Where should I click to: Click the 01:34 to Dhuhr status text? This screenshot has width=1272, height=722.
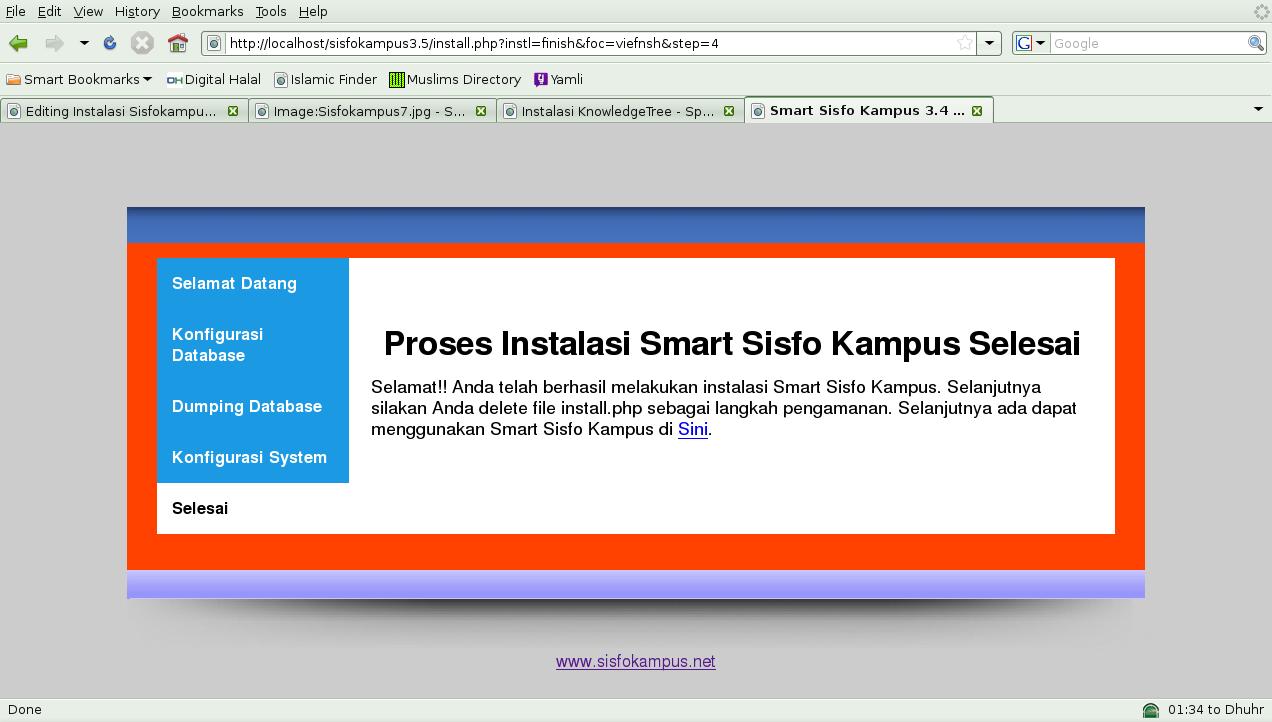click(x=1215, y=709)
